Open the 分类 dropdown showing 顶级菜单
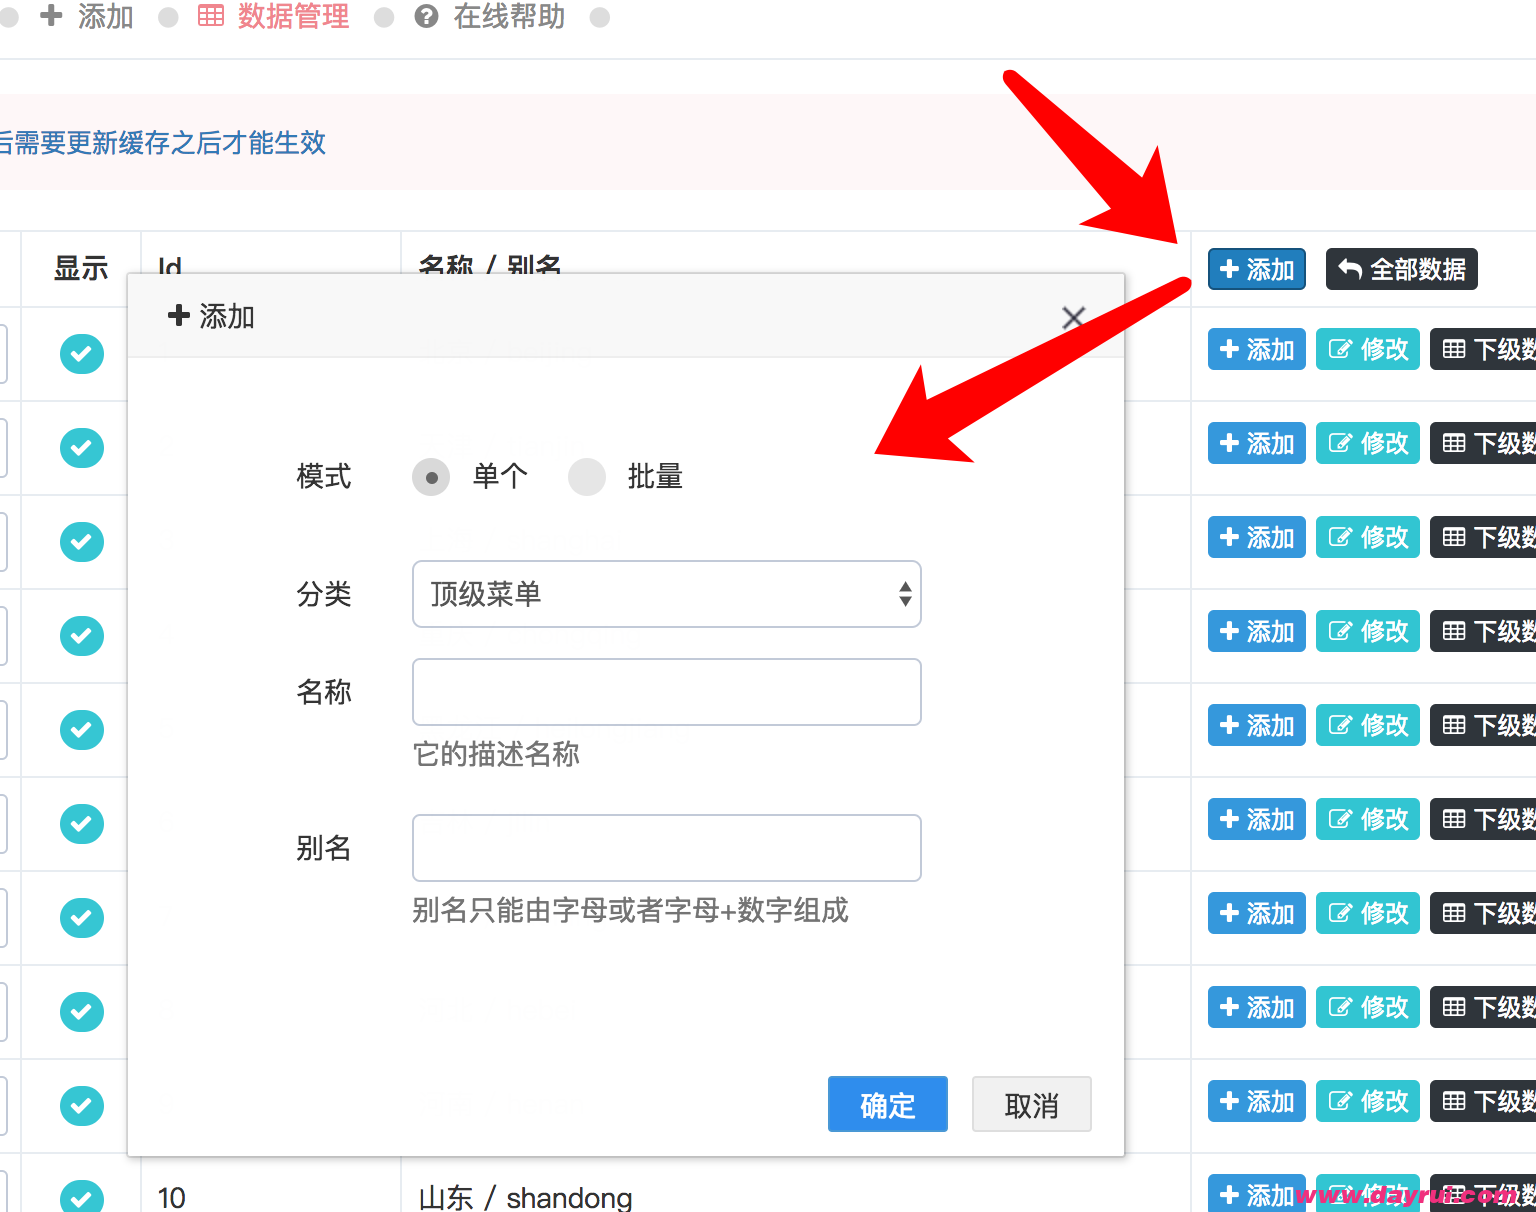The image size is (1536, 1212). (667, 594)
